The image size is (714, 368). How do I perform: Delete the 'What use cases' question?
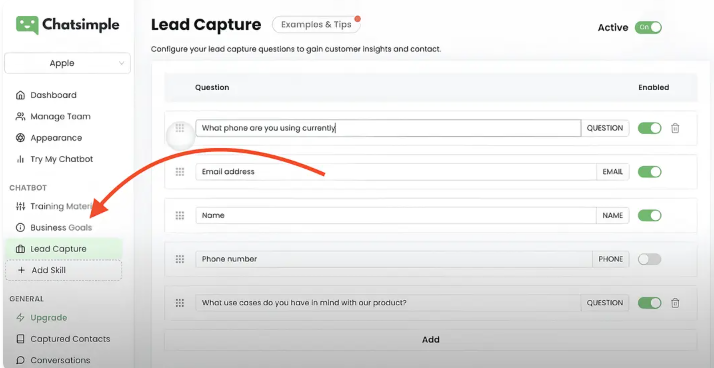675,303
